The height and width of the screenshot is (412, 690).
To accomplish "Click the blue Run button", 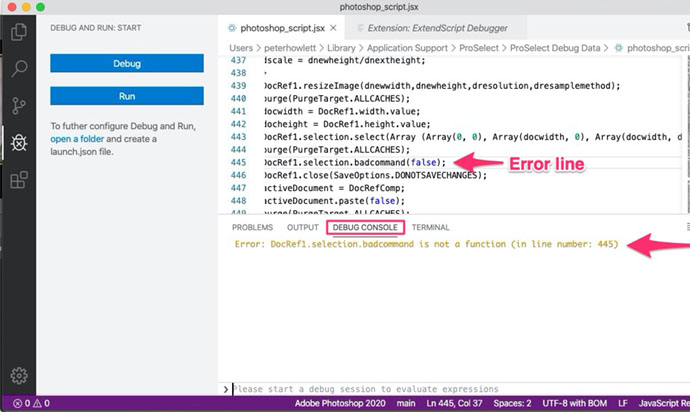I will click(126, 97).
